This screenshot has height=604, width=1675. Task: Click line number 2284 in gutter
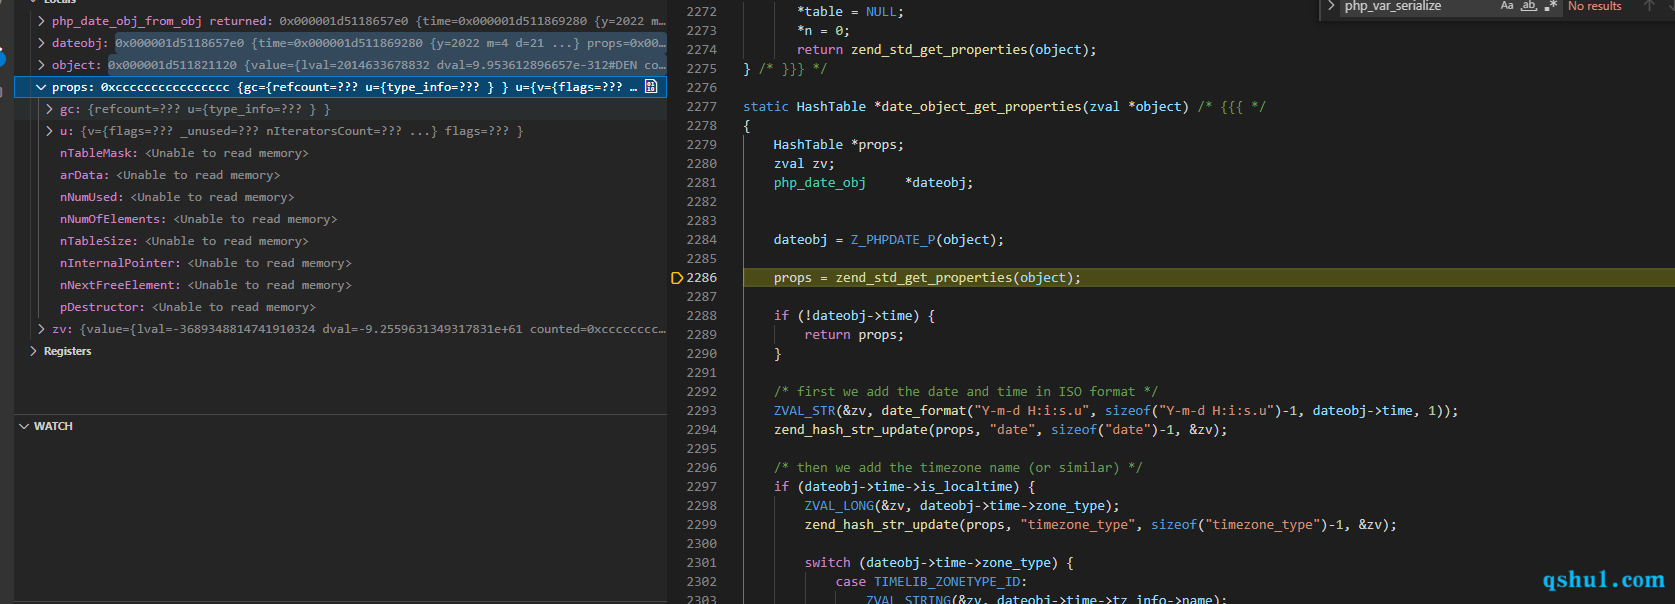702,240
